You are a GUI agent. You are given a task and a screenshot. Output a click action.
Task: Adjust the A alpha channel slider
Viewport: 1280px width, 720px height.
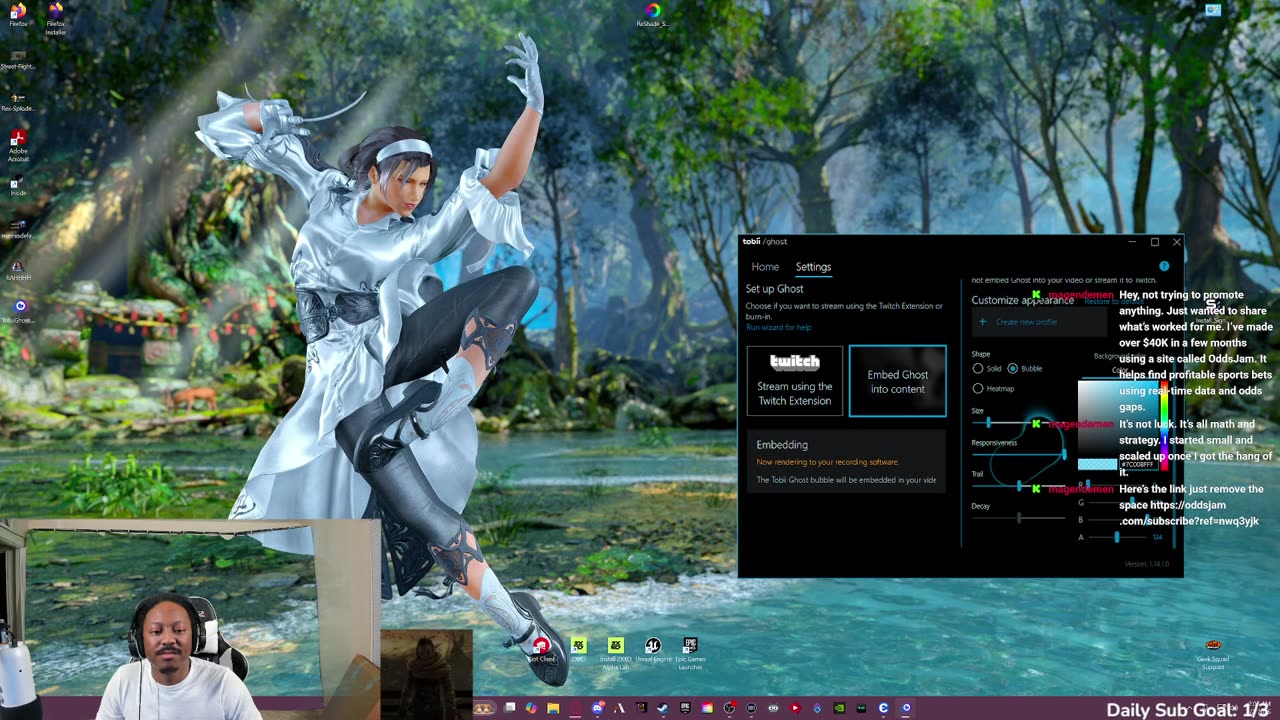(x=1118, y=537)
